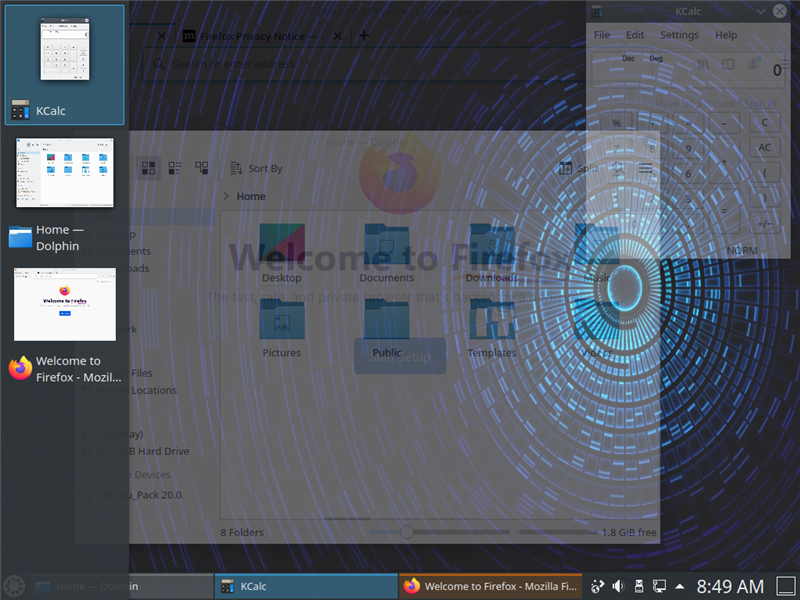Click '1.8 GiB free' in Dolphin status bar
Image resolution: width=800 pixels, height=600 pixels.
(x=629, y=532)
